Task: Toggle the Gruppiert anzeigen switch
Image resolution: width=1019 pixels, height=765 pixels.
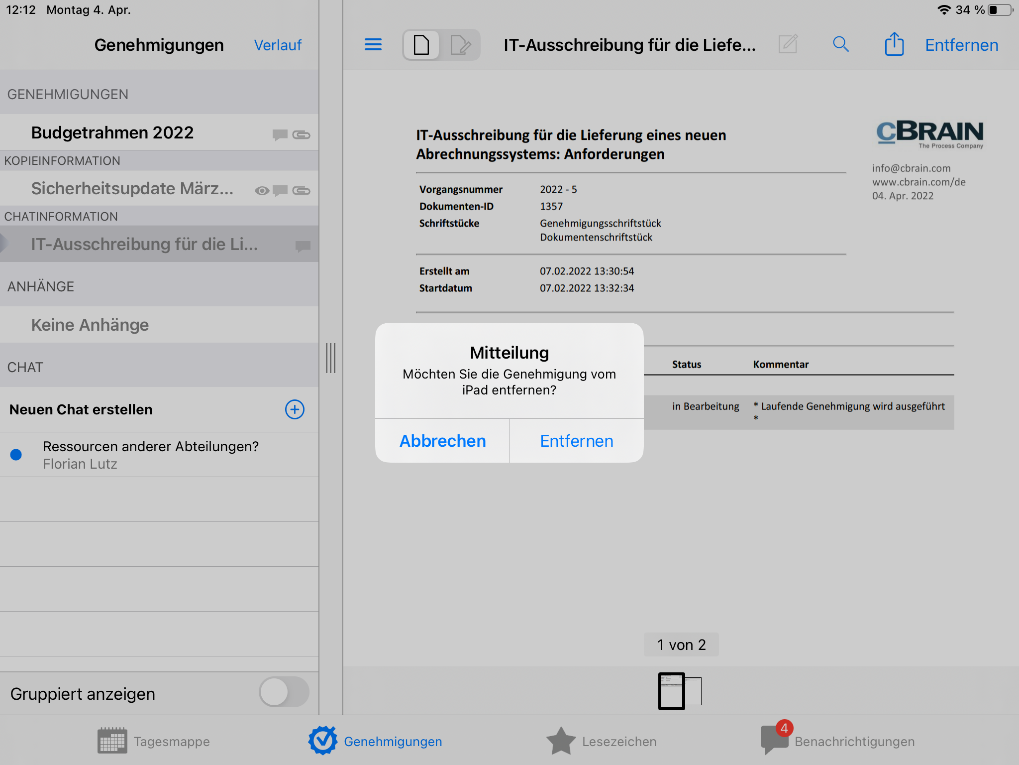Action: pyautogui.click(x=283, y=692)
